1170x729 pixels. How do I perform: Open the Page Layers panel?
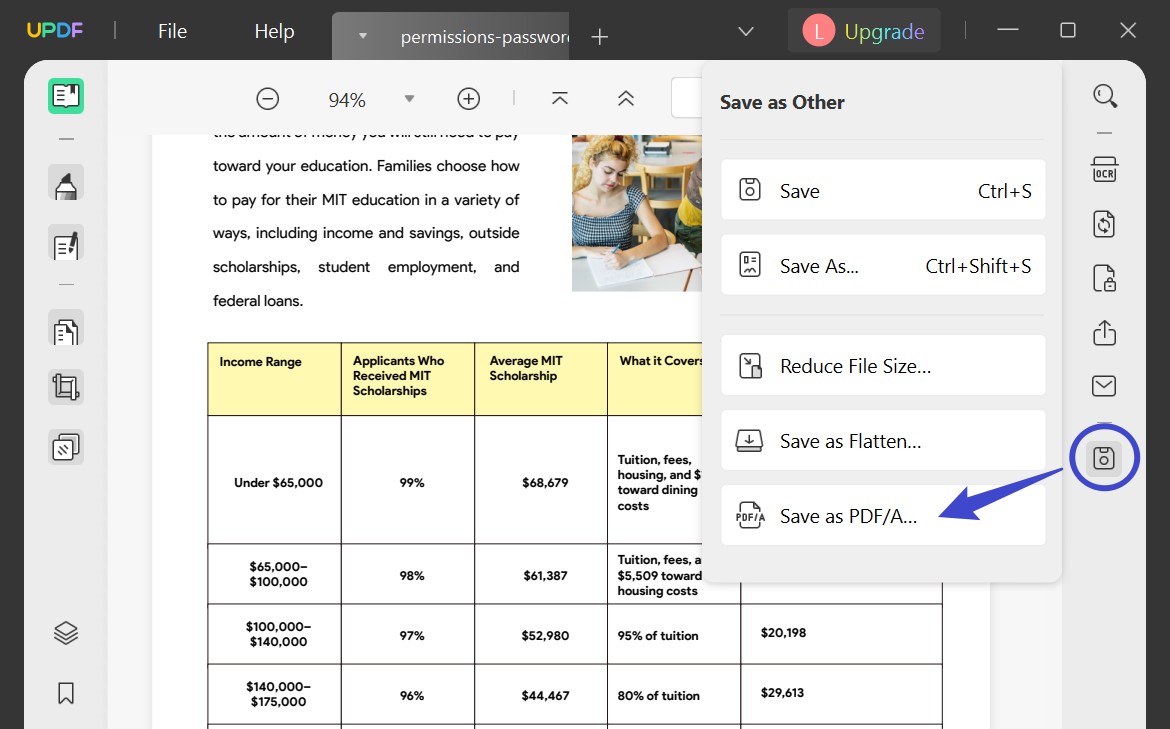[65, 632]
